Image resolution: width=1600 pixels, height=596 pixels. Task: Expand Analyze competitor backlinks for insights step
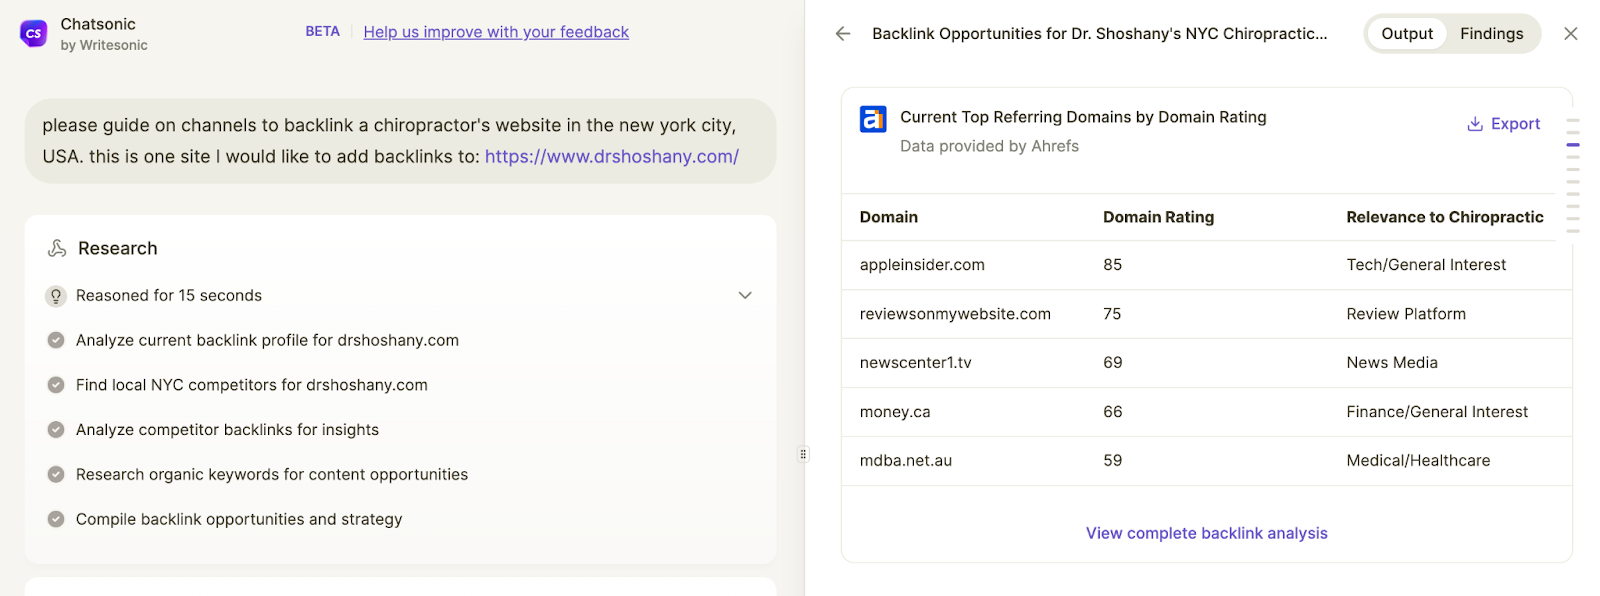click(227, 430)
